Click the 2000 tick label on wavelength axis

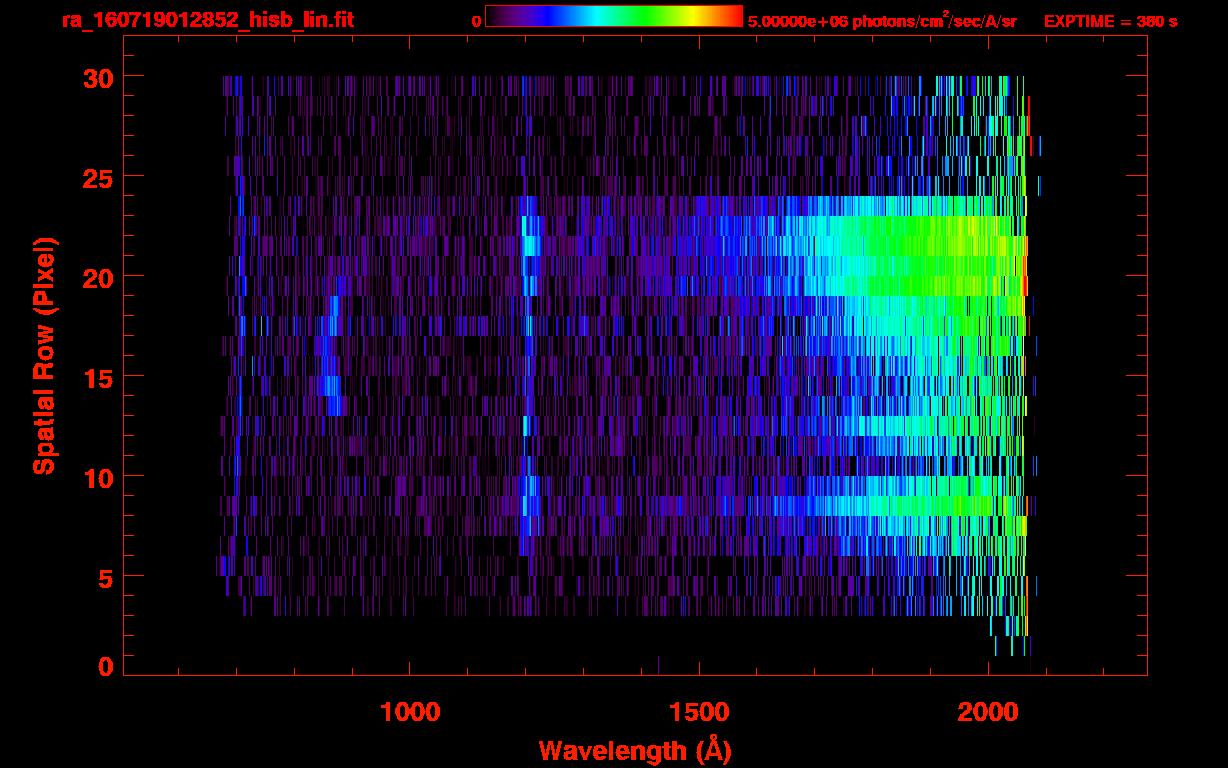(x=988, y=712)
